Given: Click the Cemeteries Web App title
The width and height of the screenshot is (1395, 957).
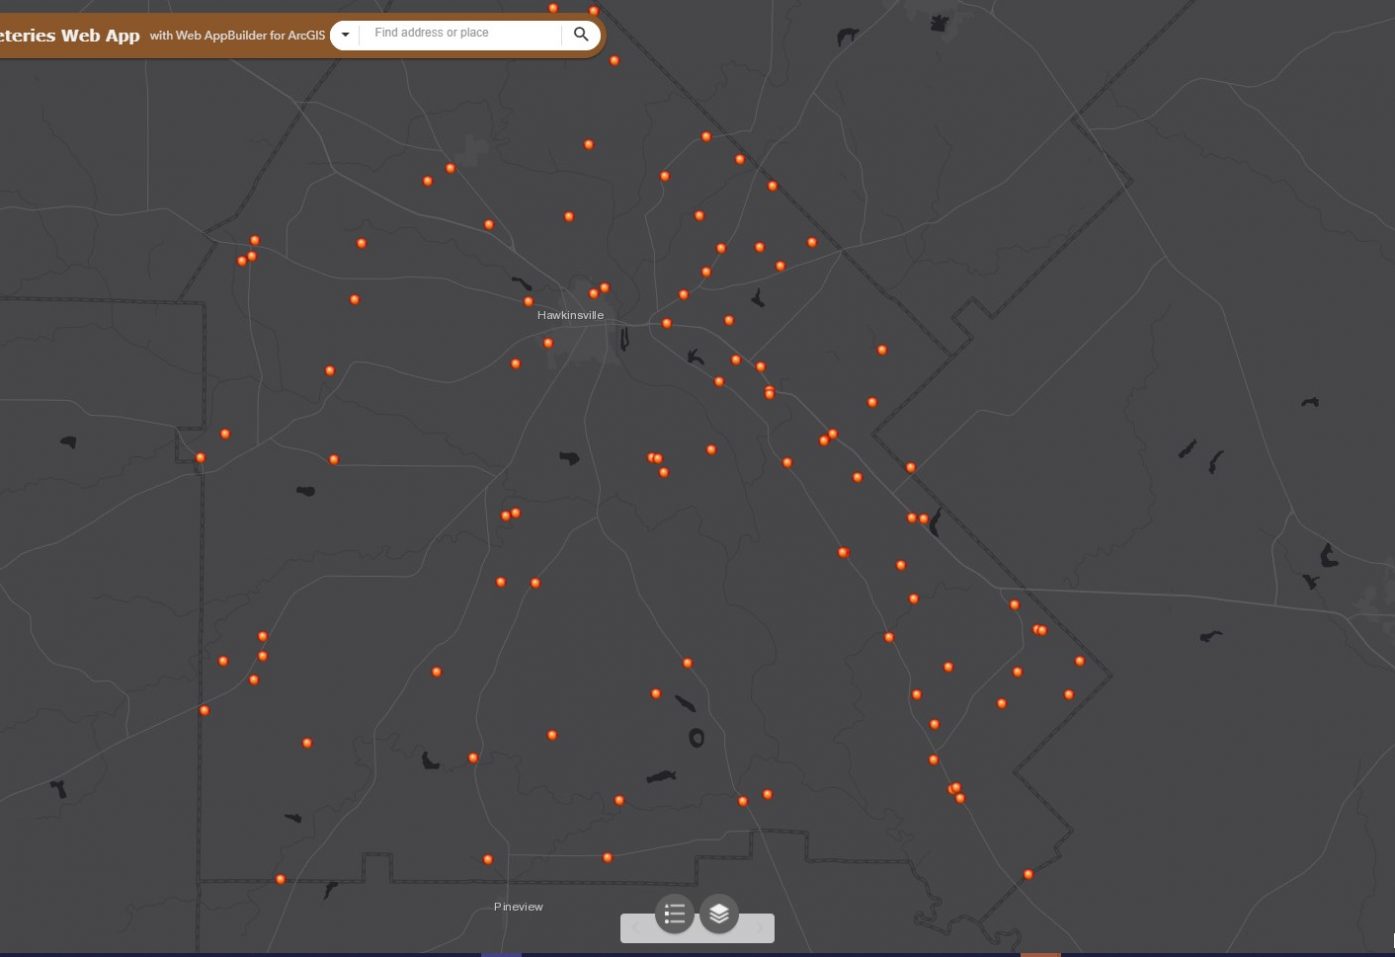Looking at the screenshot, I should (x=70, y=35).
